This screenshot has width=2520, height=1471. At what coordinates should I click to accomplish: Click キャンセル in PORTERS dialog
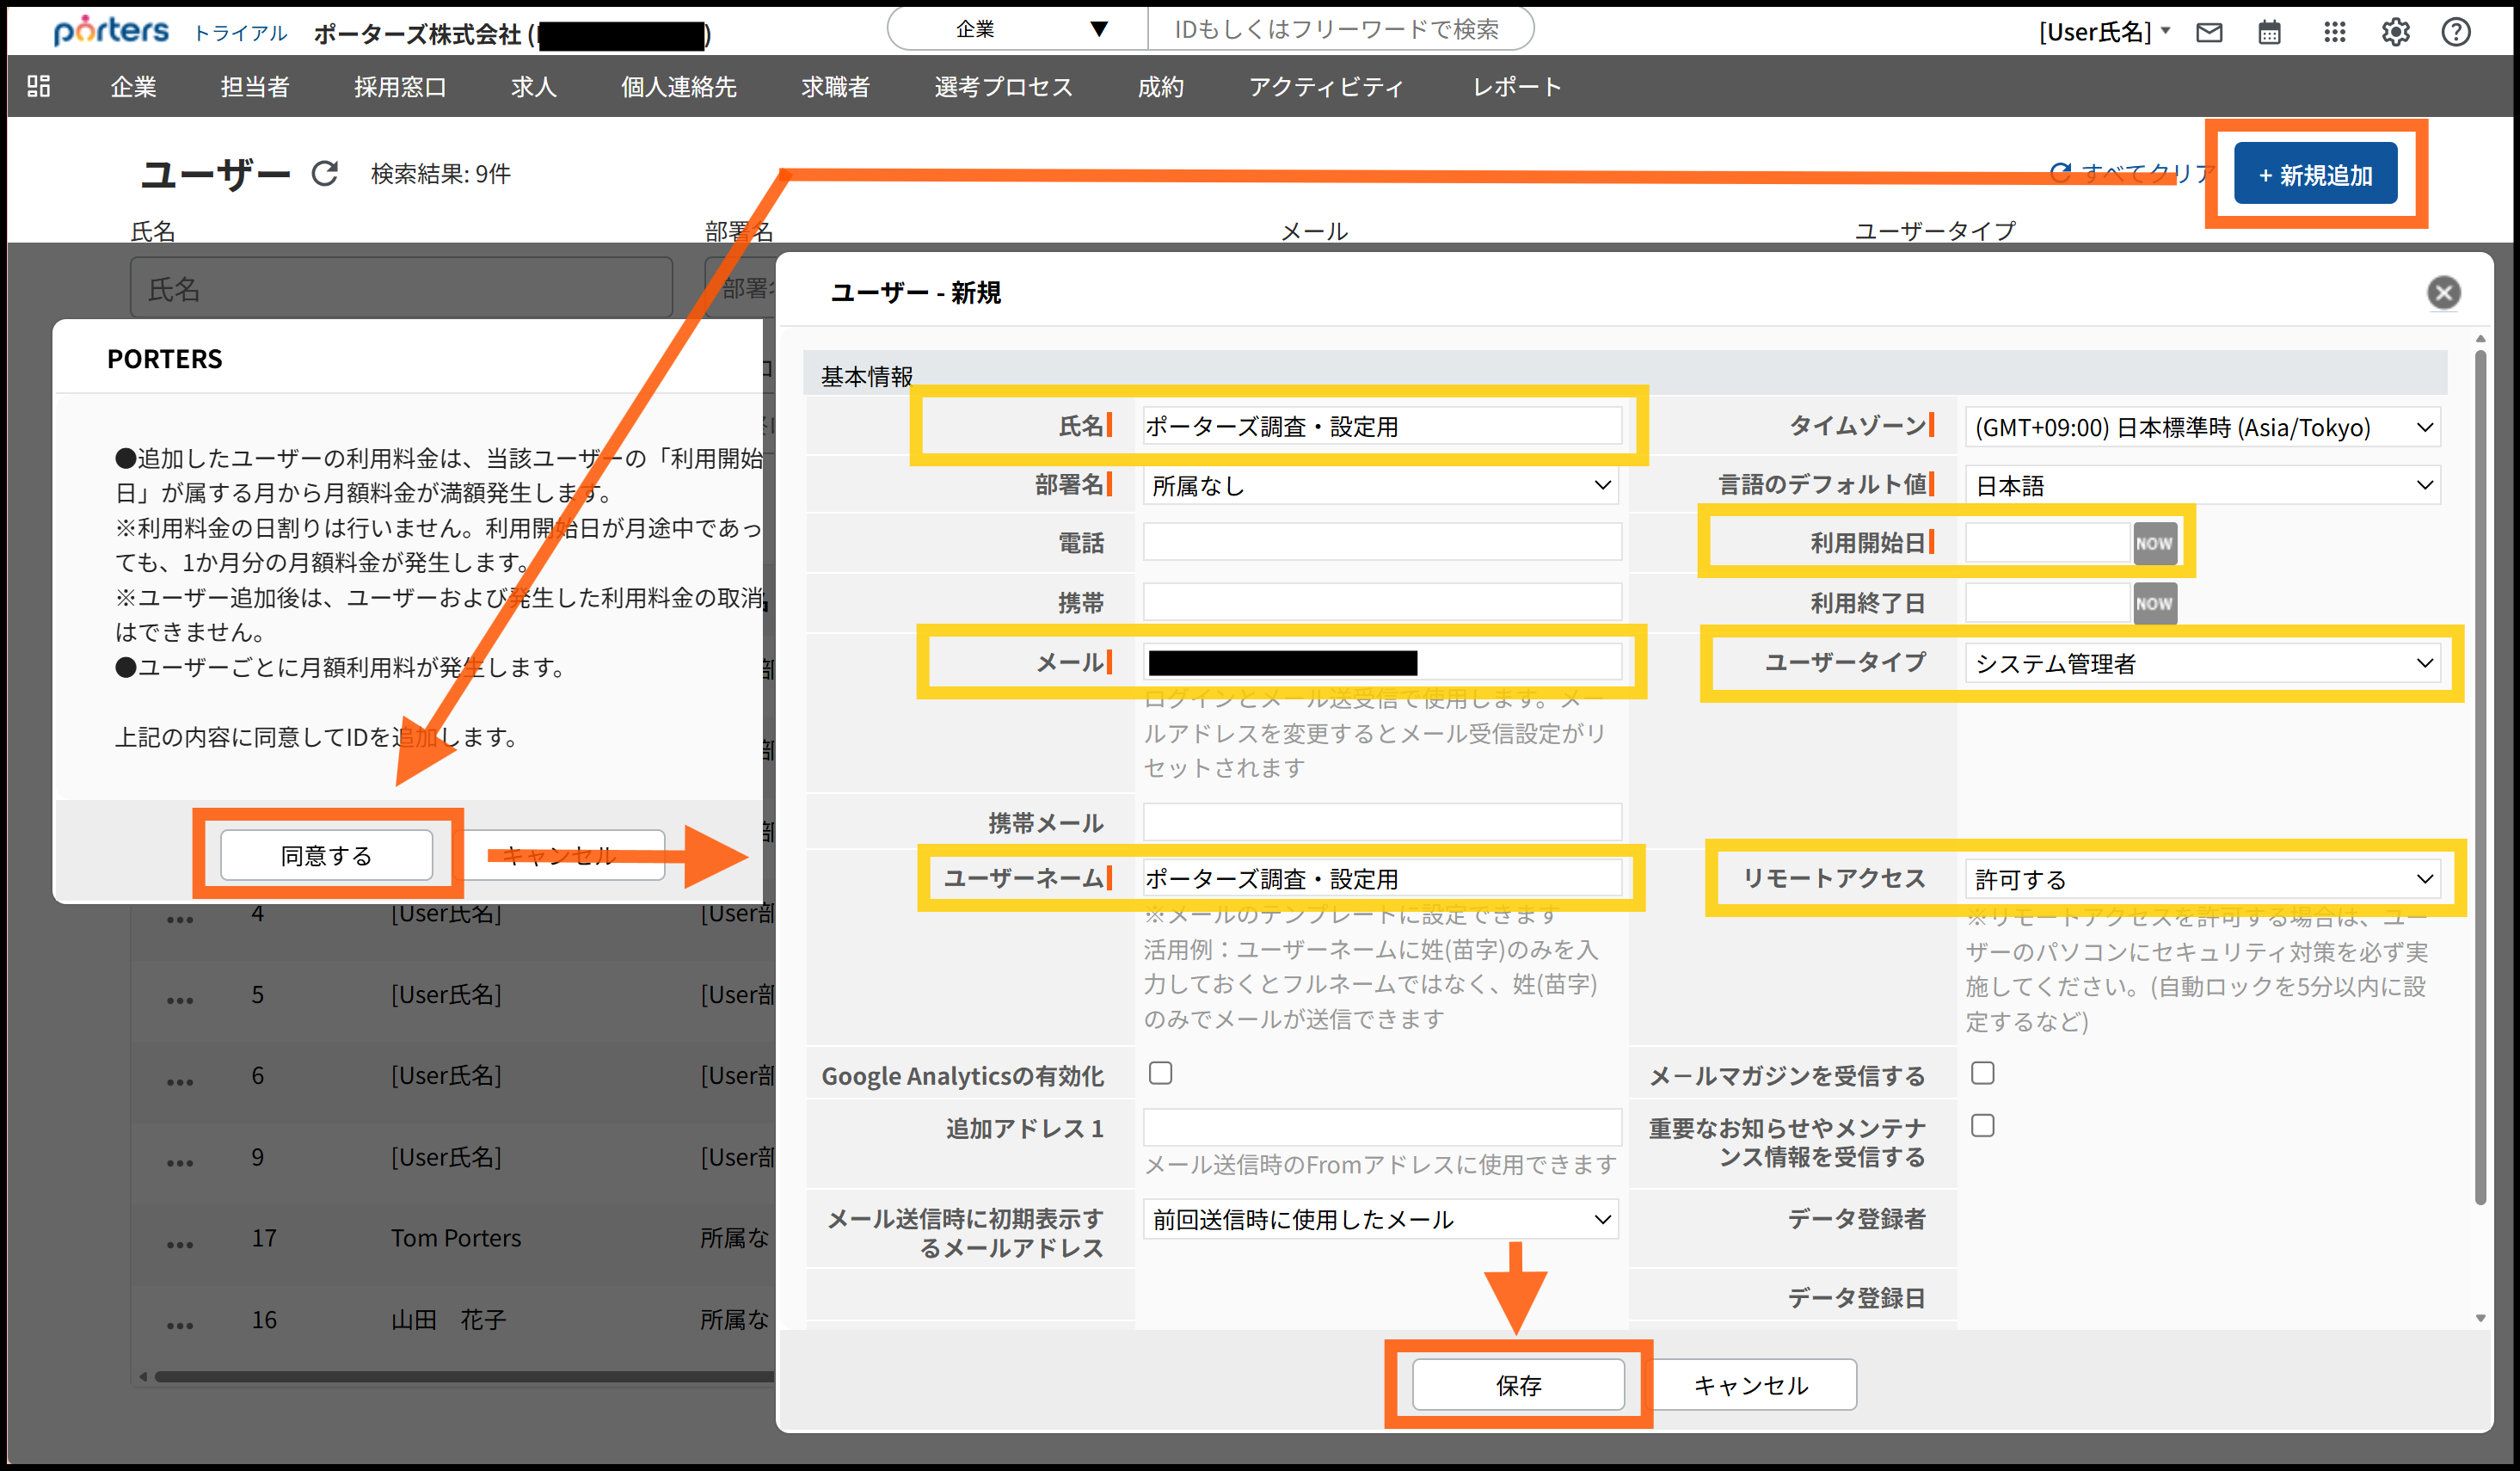[x=559, y=856]
